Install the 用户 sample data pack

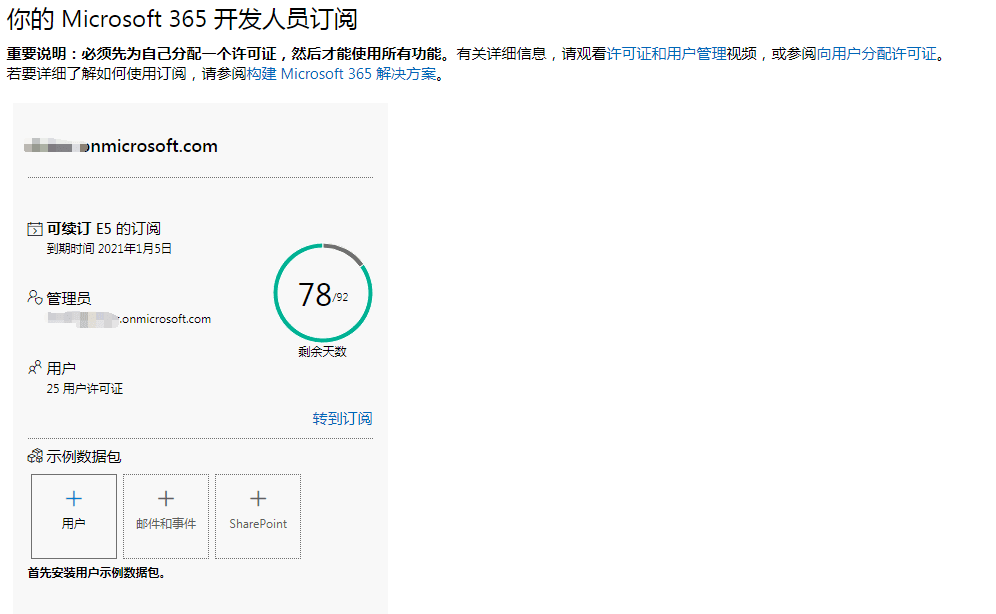pyautogui.click(x=74, y=516)
